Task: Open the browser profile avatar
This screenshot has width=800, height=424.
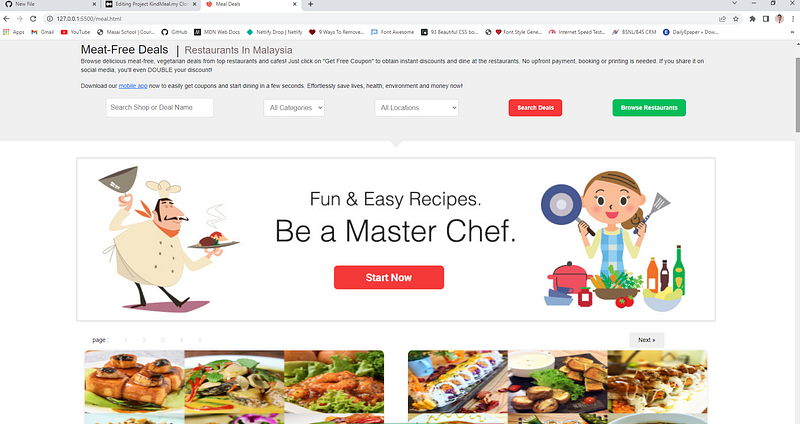Action: click(x=779, y=19)
